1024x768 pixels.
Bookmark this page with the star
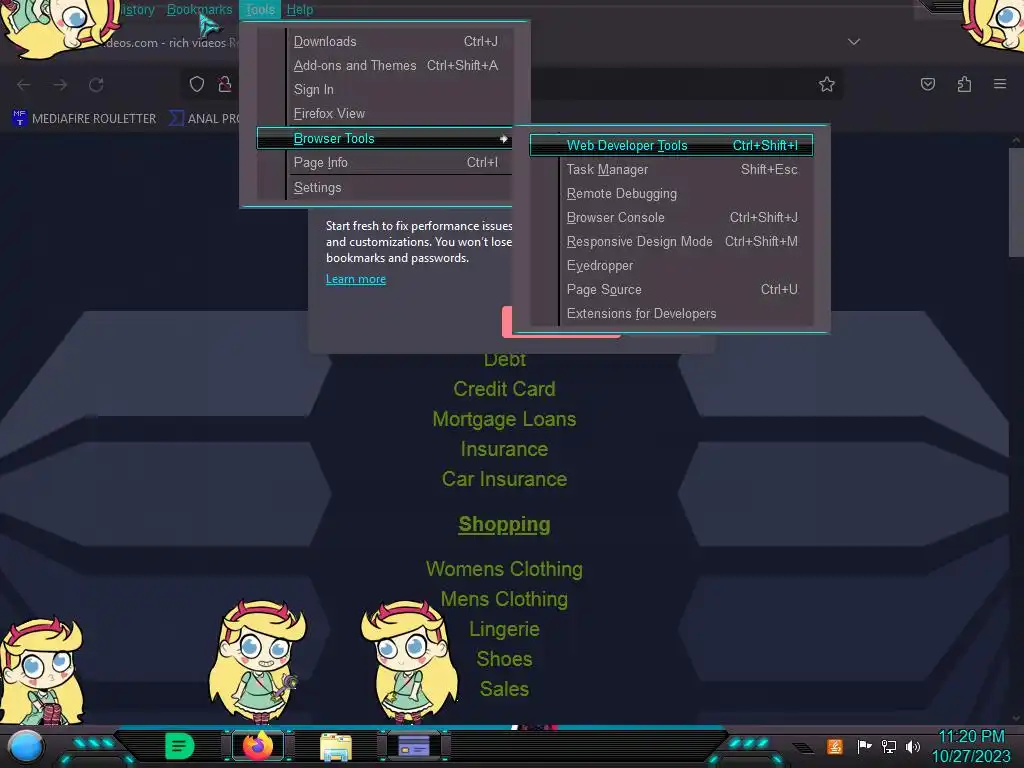click(x=827, y=84)
